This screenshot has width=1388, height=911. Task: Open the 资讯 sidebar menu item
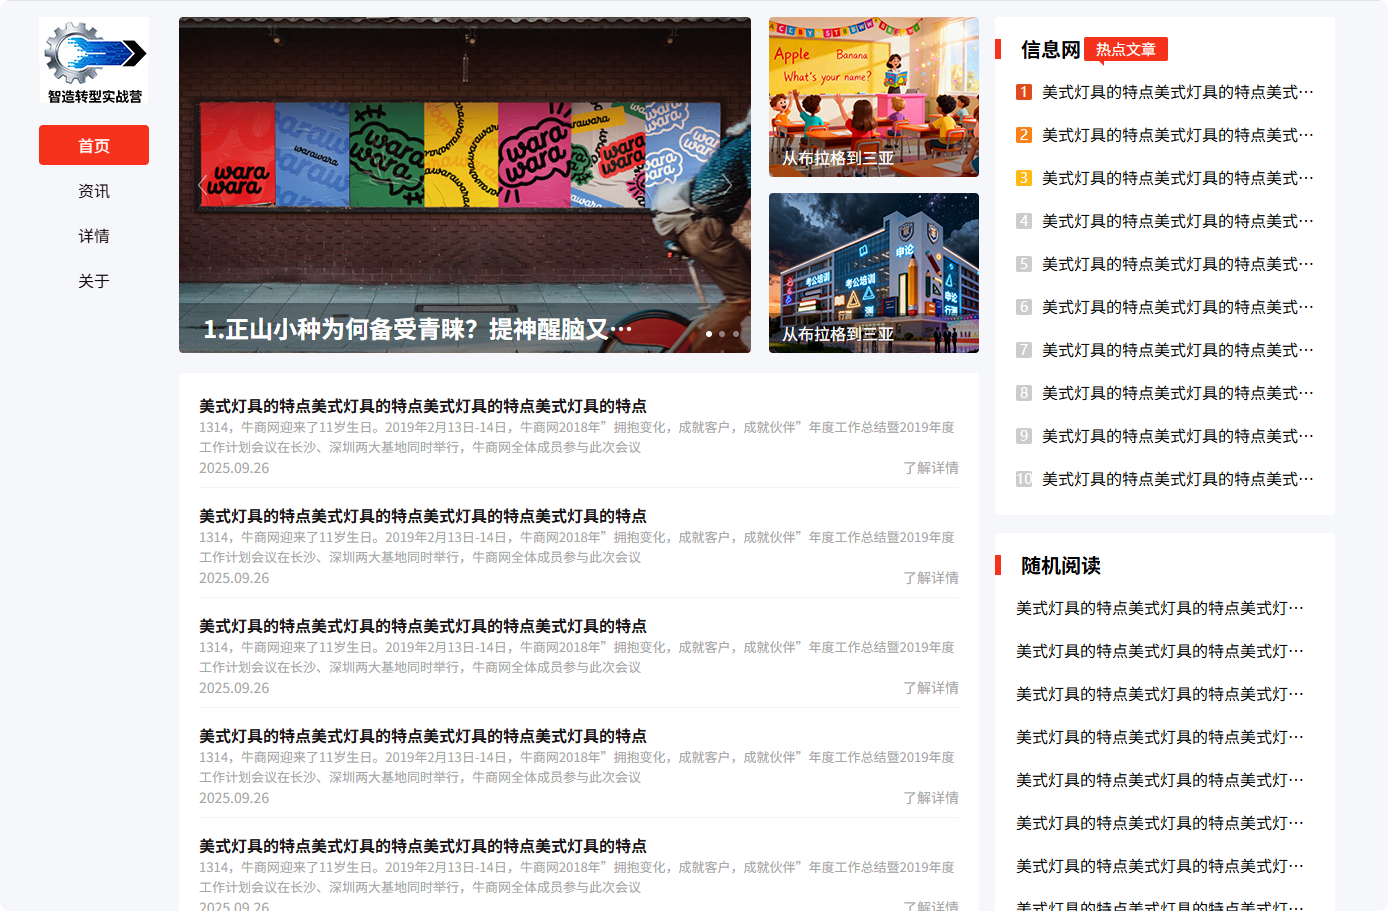93,190
